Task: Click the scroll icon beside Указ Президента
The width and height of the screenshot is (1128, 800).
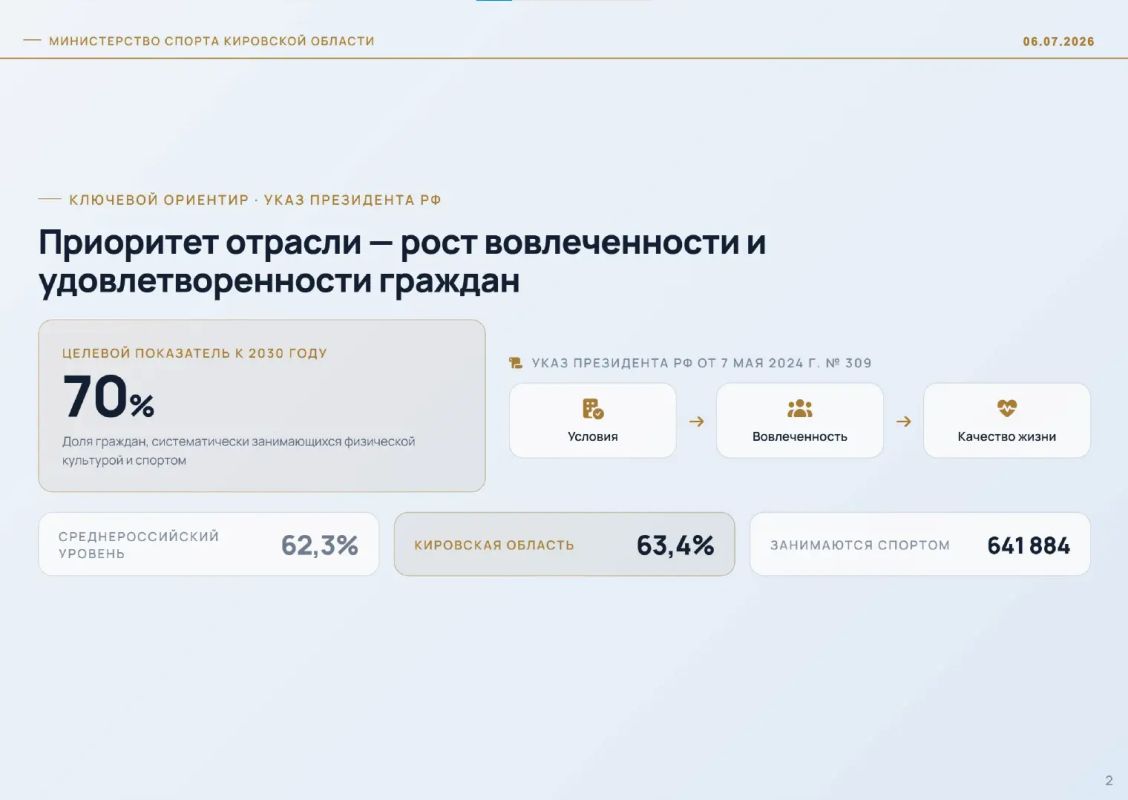Action: (x=515, y=363)
